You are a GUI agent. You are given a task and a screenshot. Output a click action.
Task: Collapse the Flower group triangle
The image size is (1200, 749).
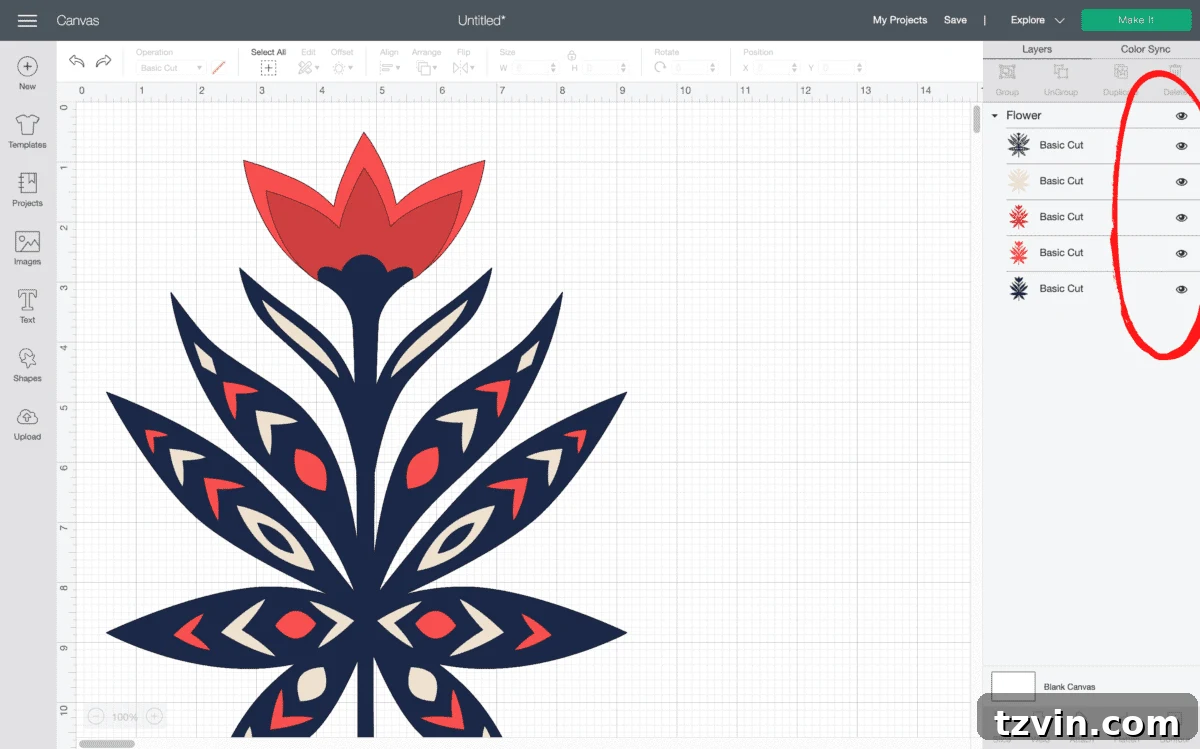[994, 116]
